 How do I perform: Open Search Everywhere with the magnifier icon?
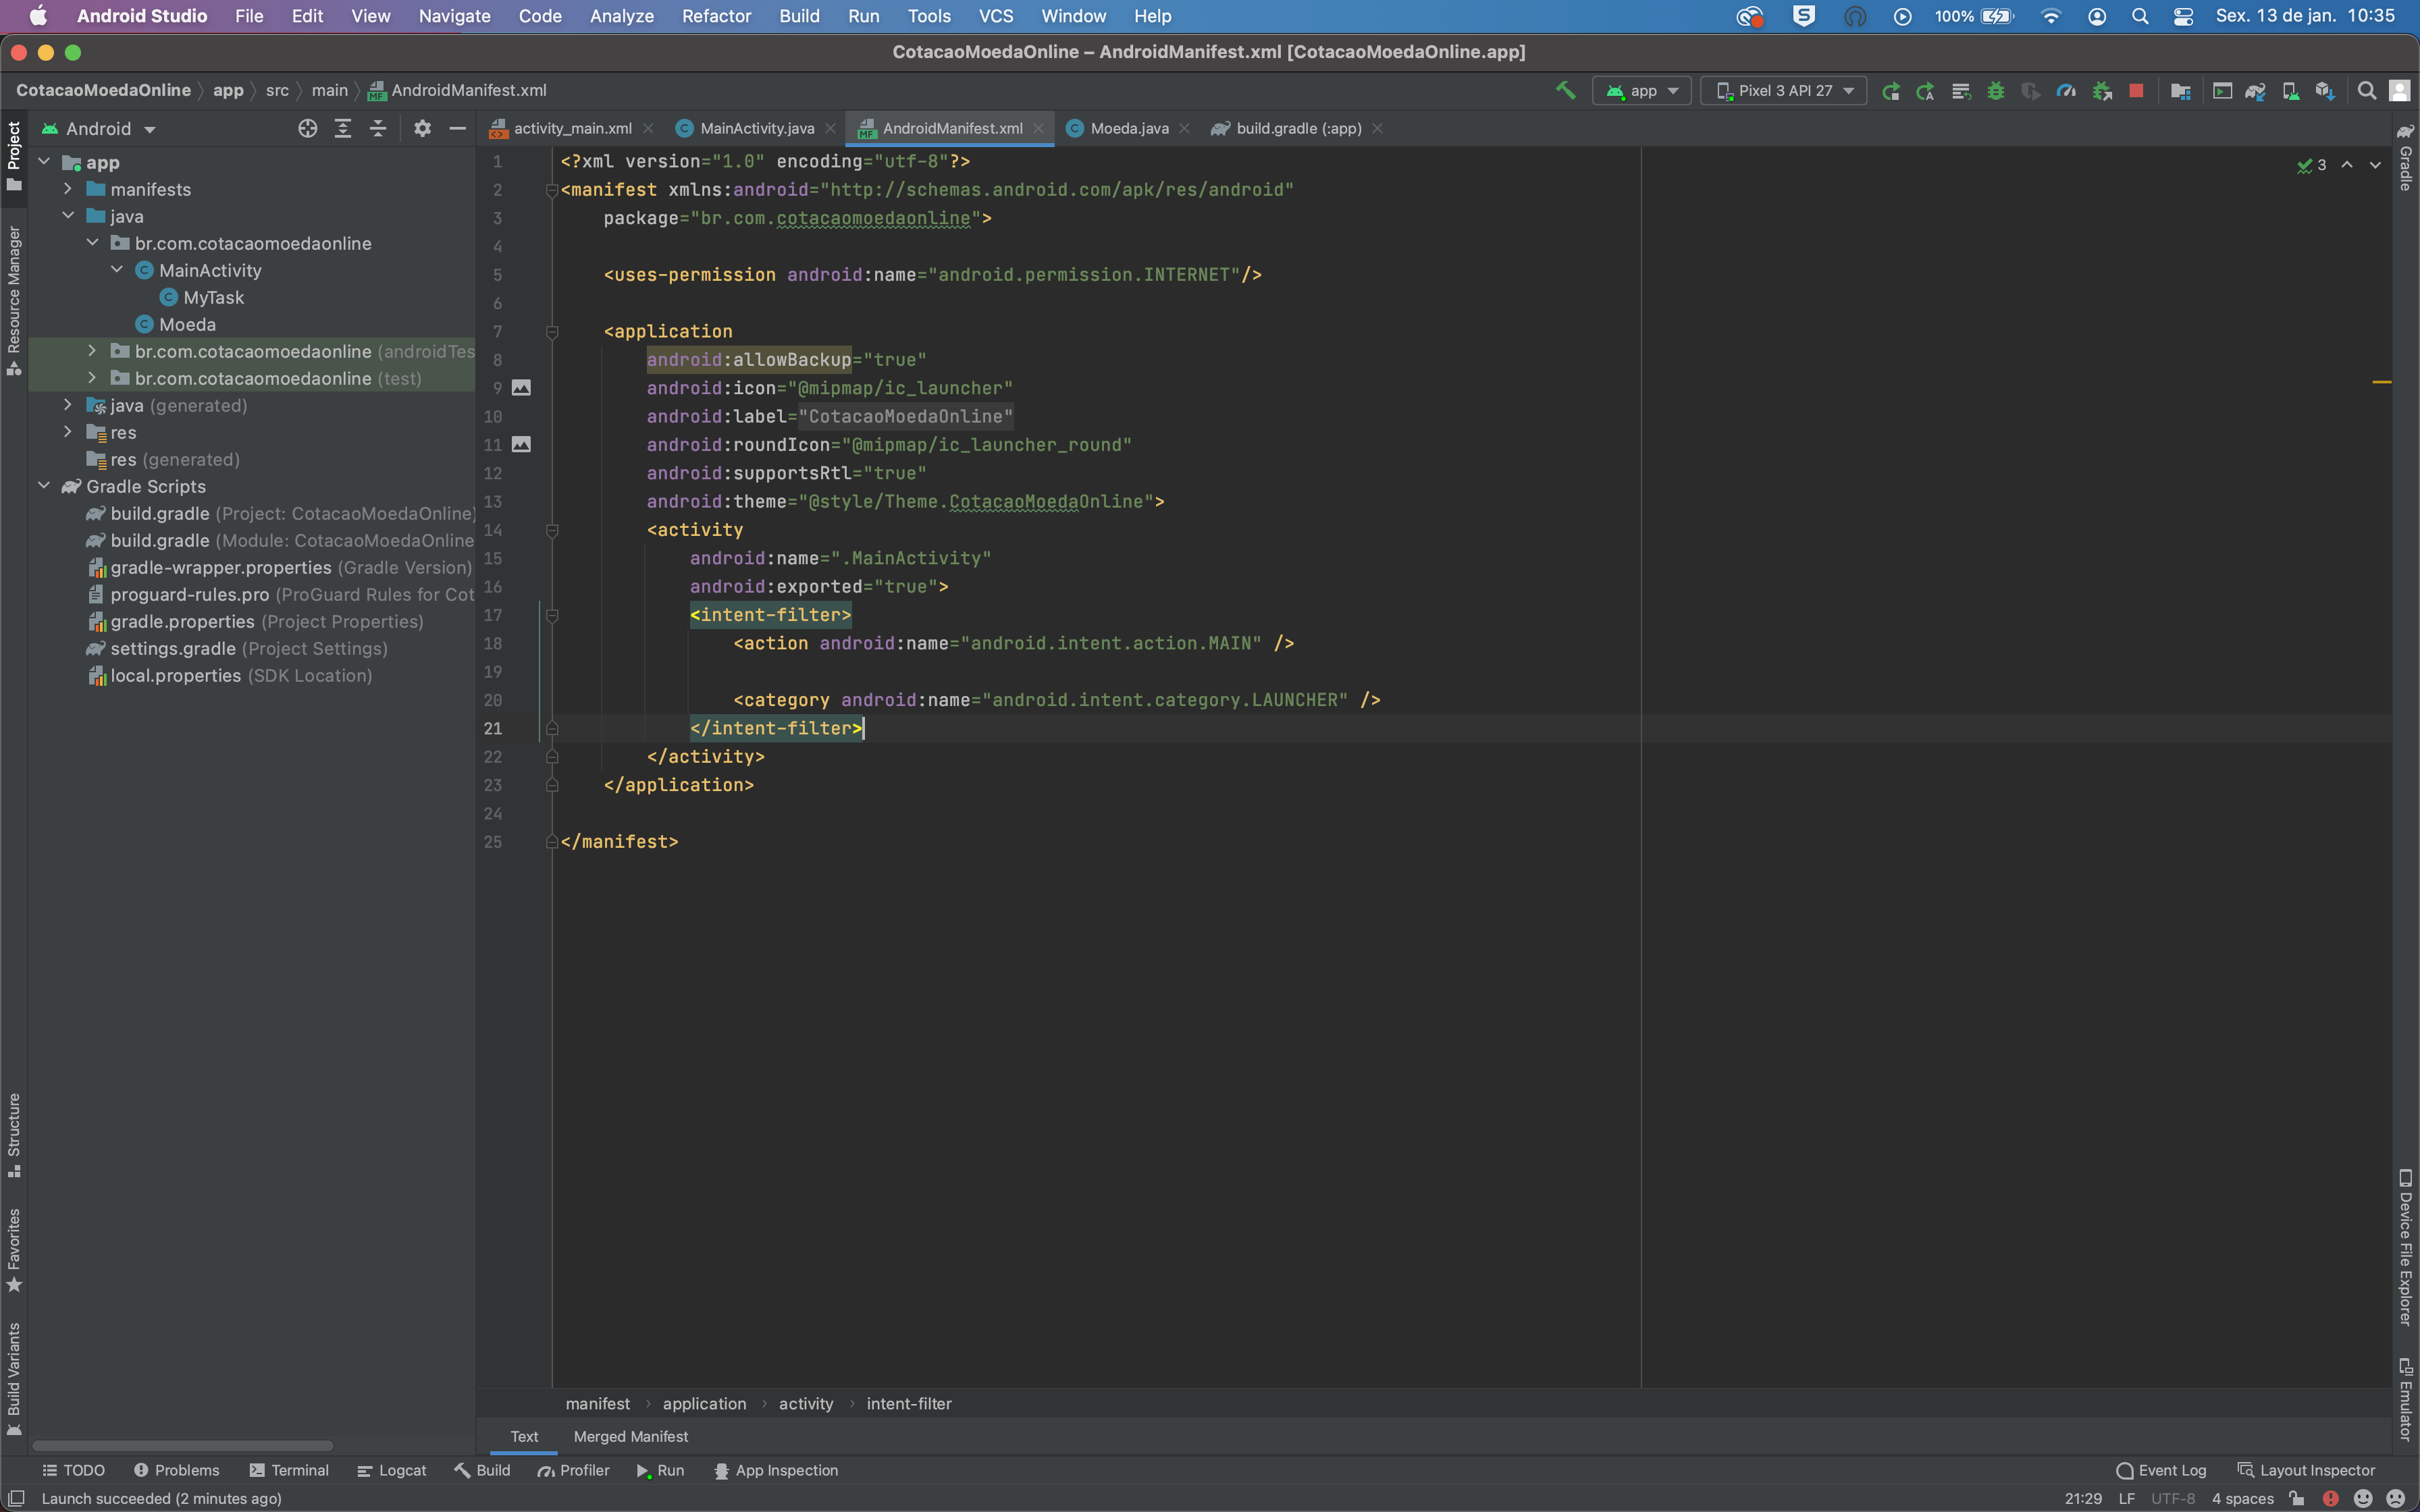click(x=2366, y=90)
